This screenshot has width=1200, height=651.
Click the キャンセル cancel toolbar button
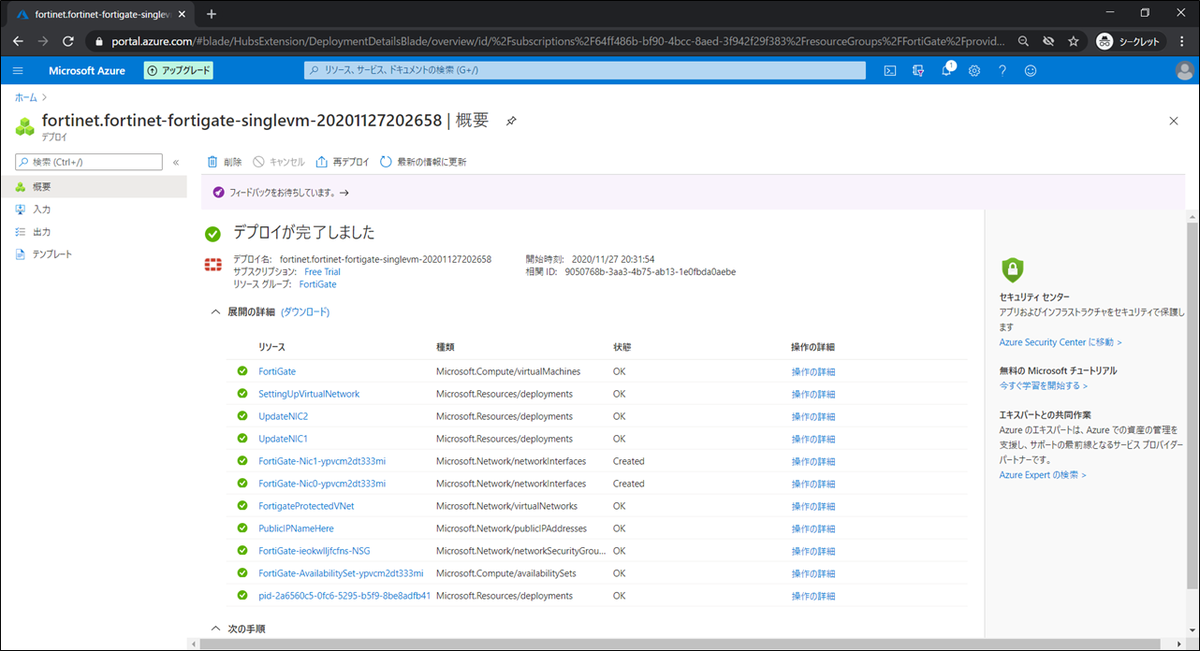[279, 162]
